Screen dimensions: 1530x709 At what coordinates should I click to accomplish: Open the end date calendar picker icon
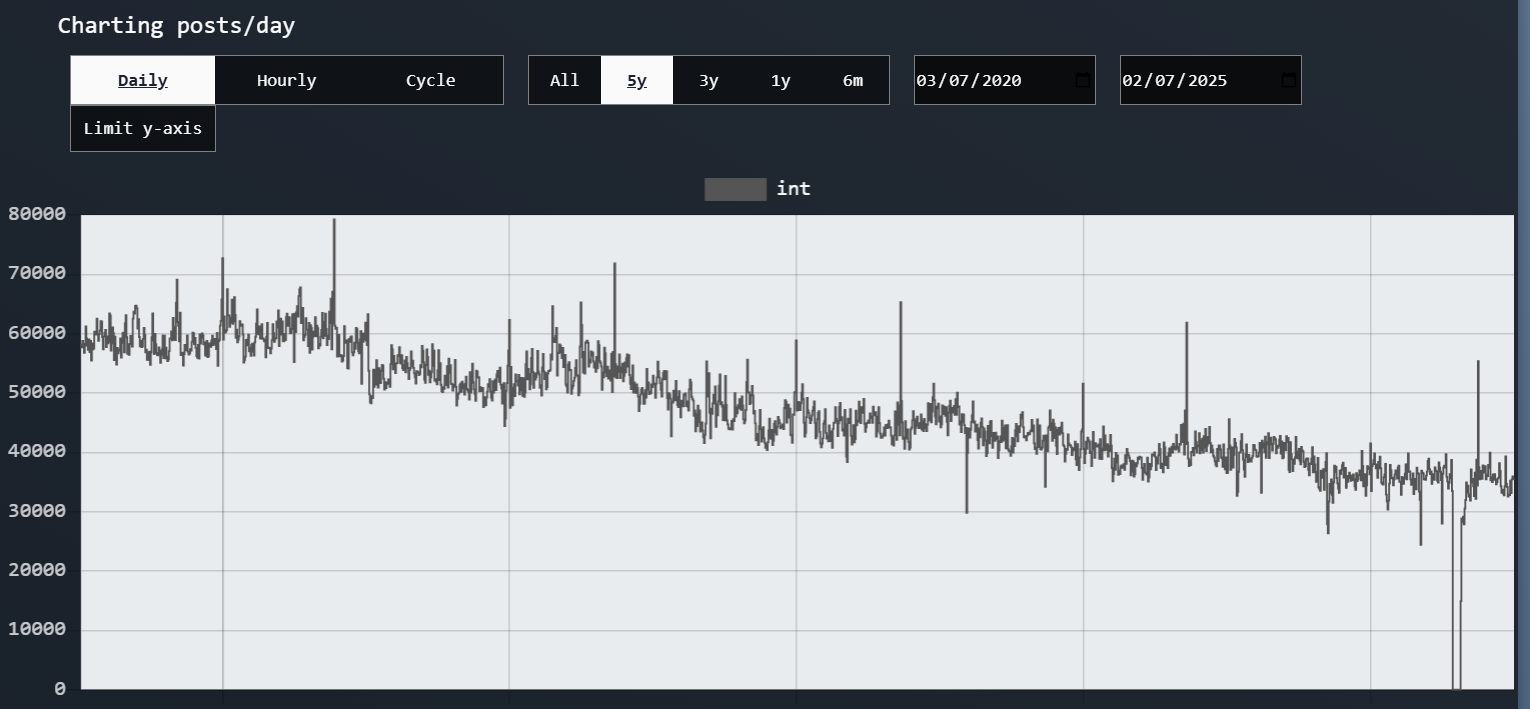pos(1288,80)
